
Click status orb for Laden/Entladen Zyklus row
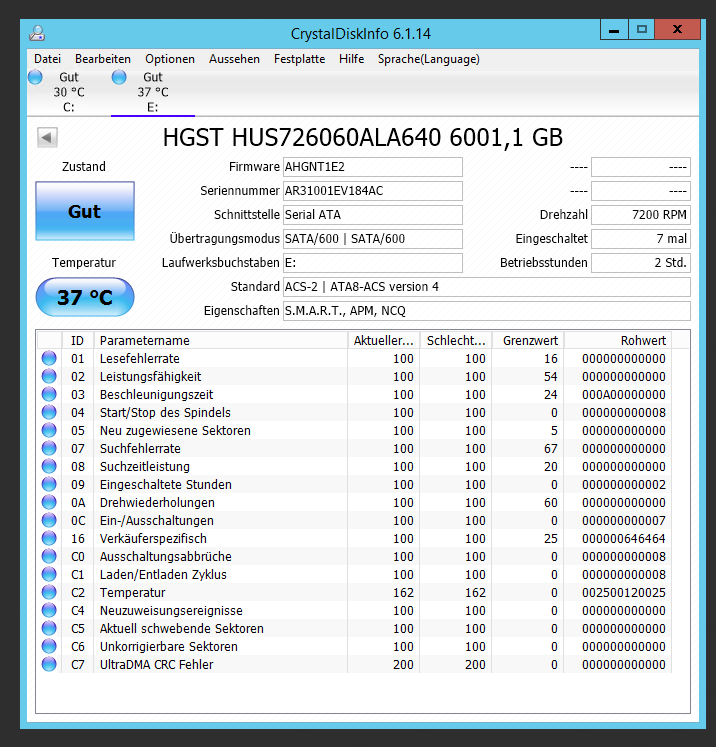(49, 574)
